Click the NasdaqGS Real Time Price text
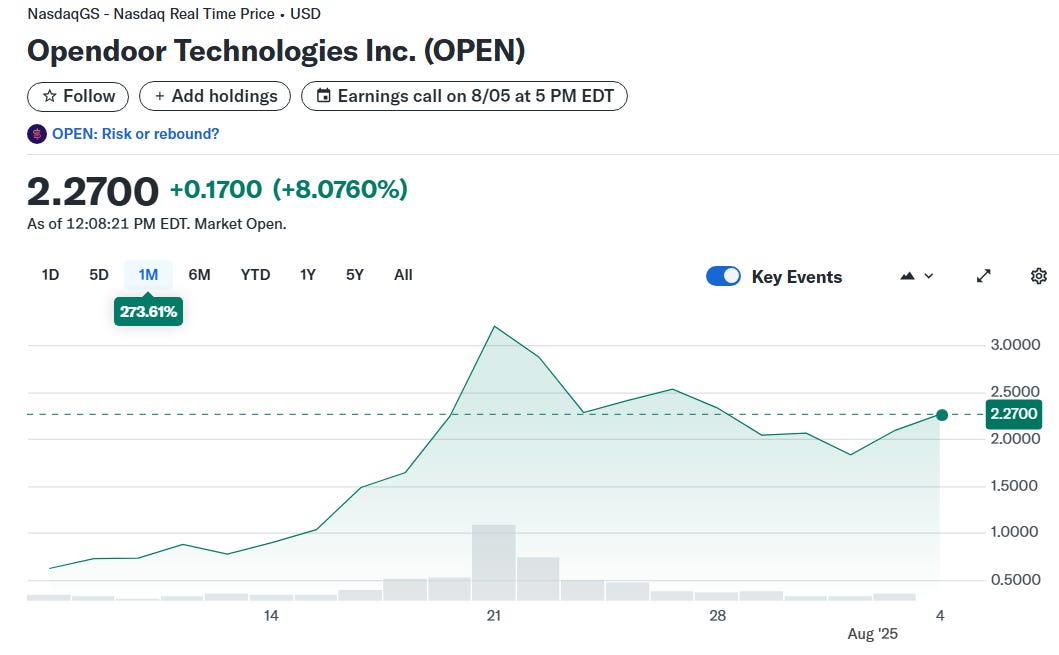 pyautogui.click(x=174, y=14)
